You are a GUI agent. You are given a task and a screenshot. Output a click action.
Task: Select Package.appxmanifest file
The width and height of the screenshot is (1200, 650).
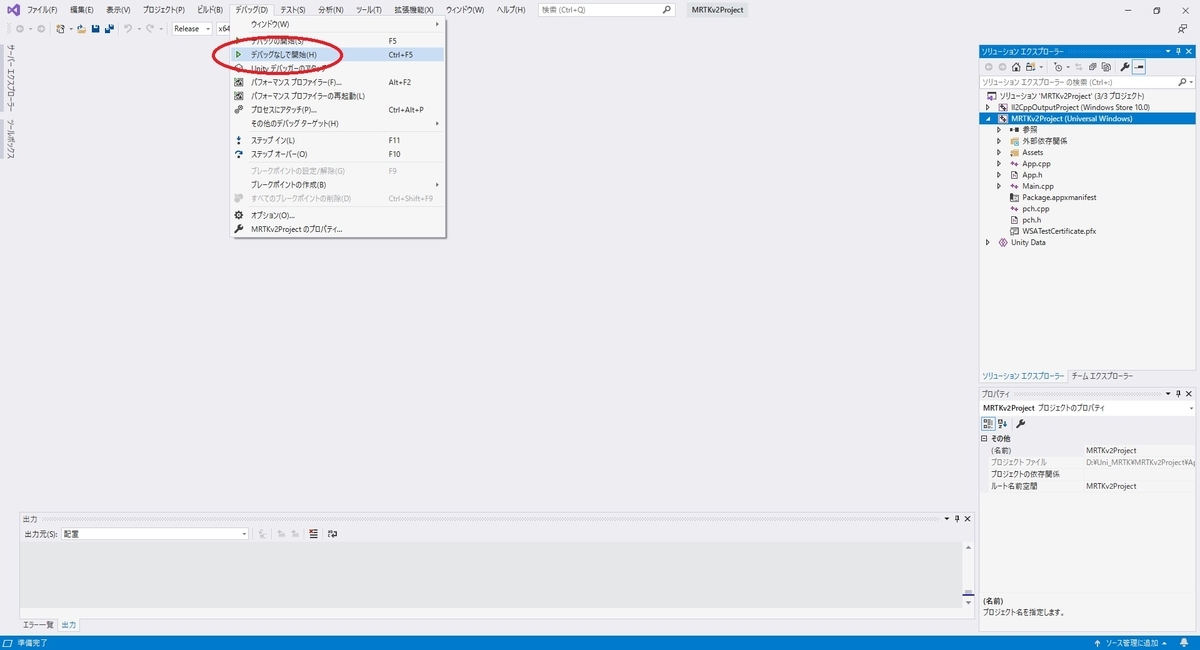[1059, 197]
